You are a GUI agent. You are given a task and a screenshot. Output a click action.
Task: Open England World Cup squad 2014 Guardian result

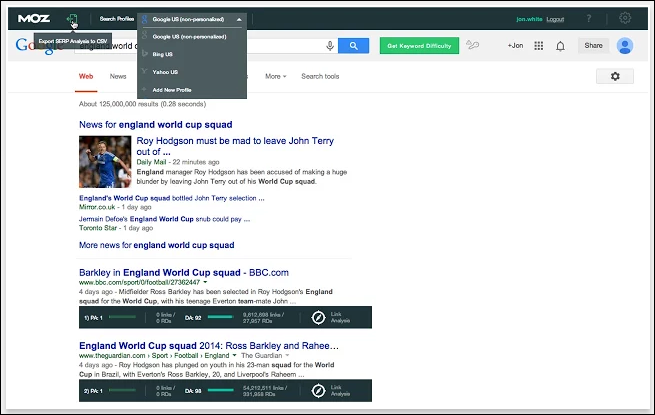coord(209,346)
